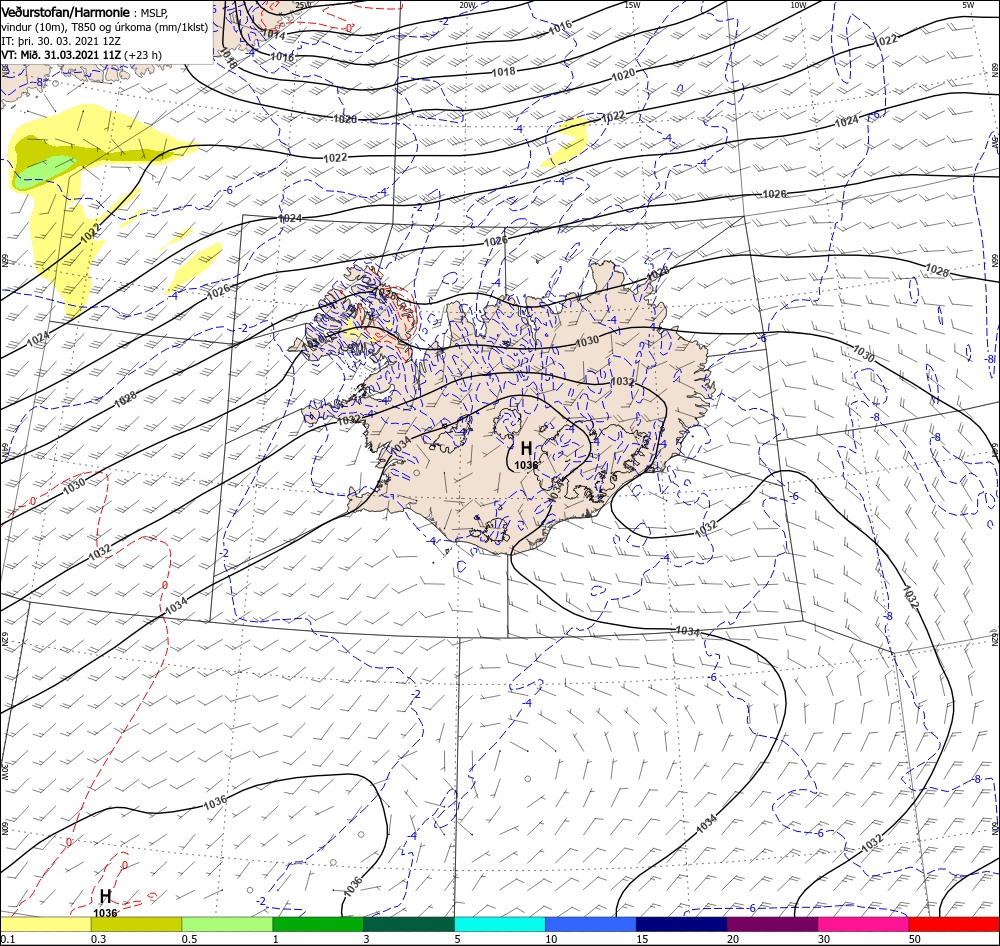Image resolution: width=1000 pixels, height=946 pixels.
Task: Click the light green 0.5–1 legend band
Action: pos(227,924)
